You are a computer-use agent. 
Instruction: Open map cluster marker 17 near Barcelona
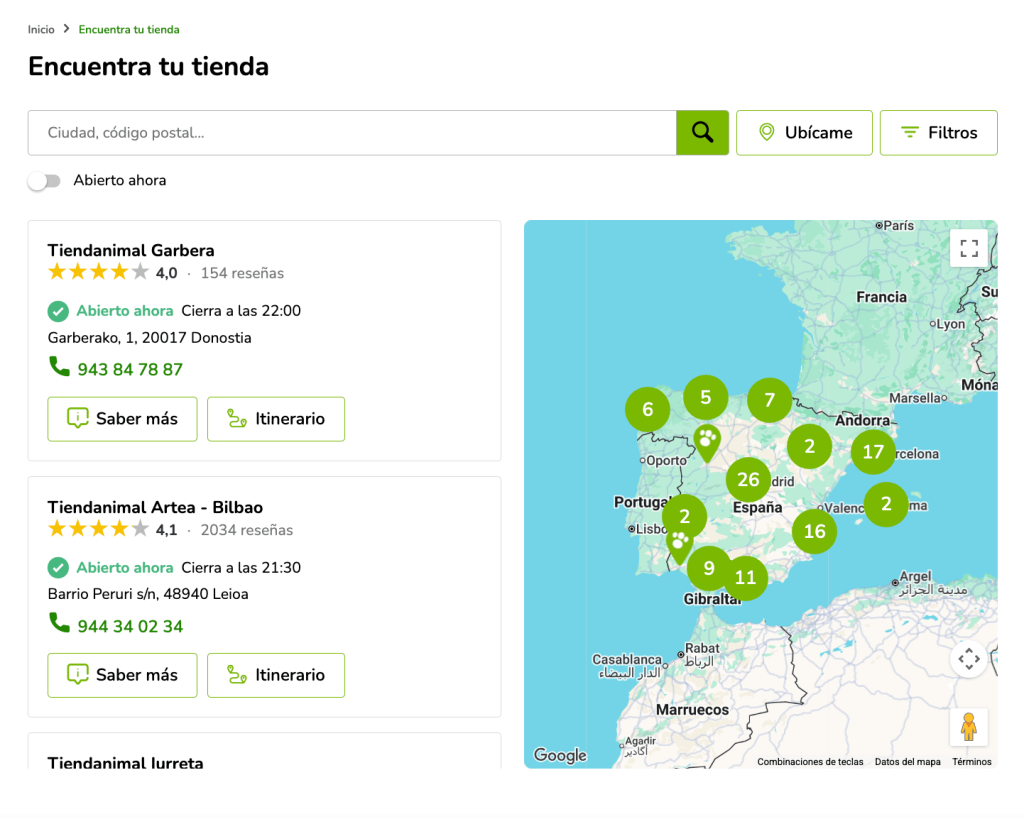[873, 452]
